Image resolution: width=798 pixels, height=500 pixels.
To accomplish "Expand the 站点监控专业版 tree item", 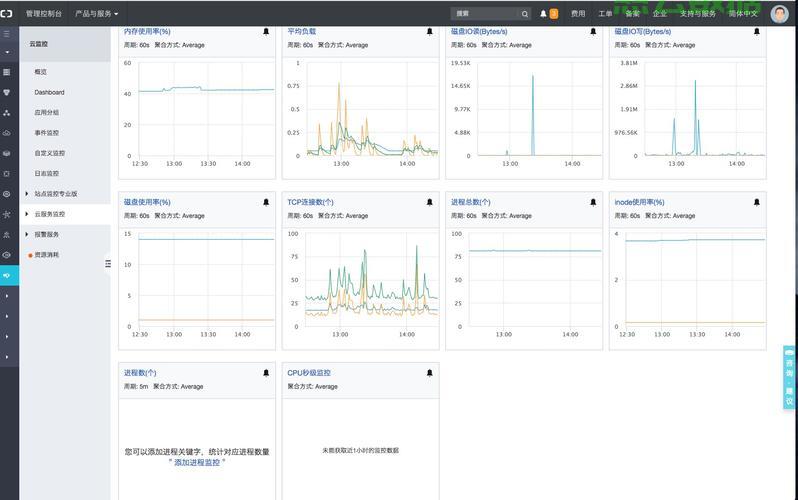I will coord(26,193).
